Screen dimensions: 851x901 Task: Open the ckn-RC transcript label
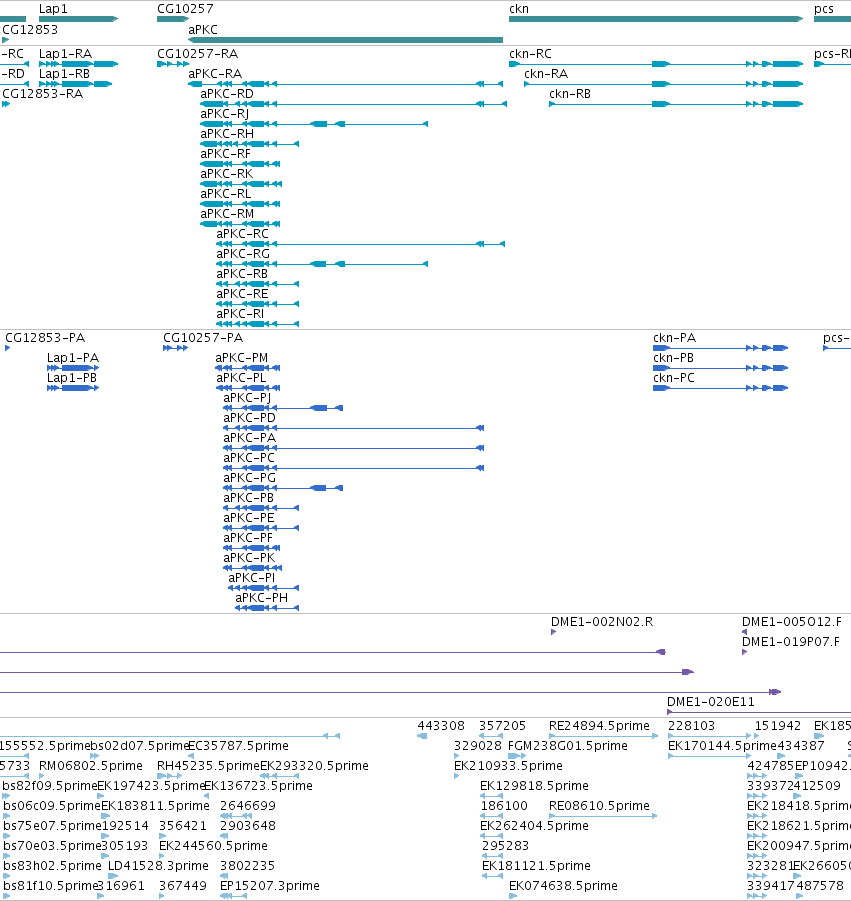coord(530,53)
